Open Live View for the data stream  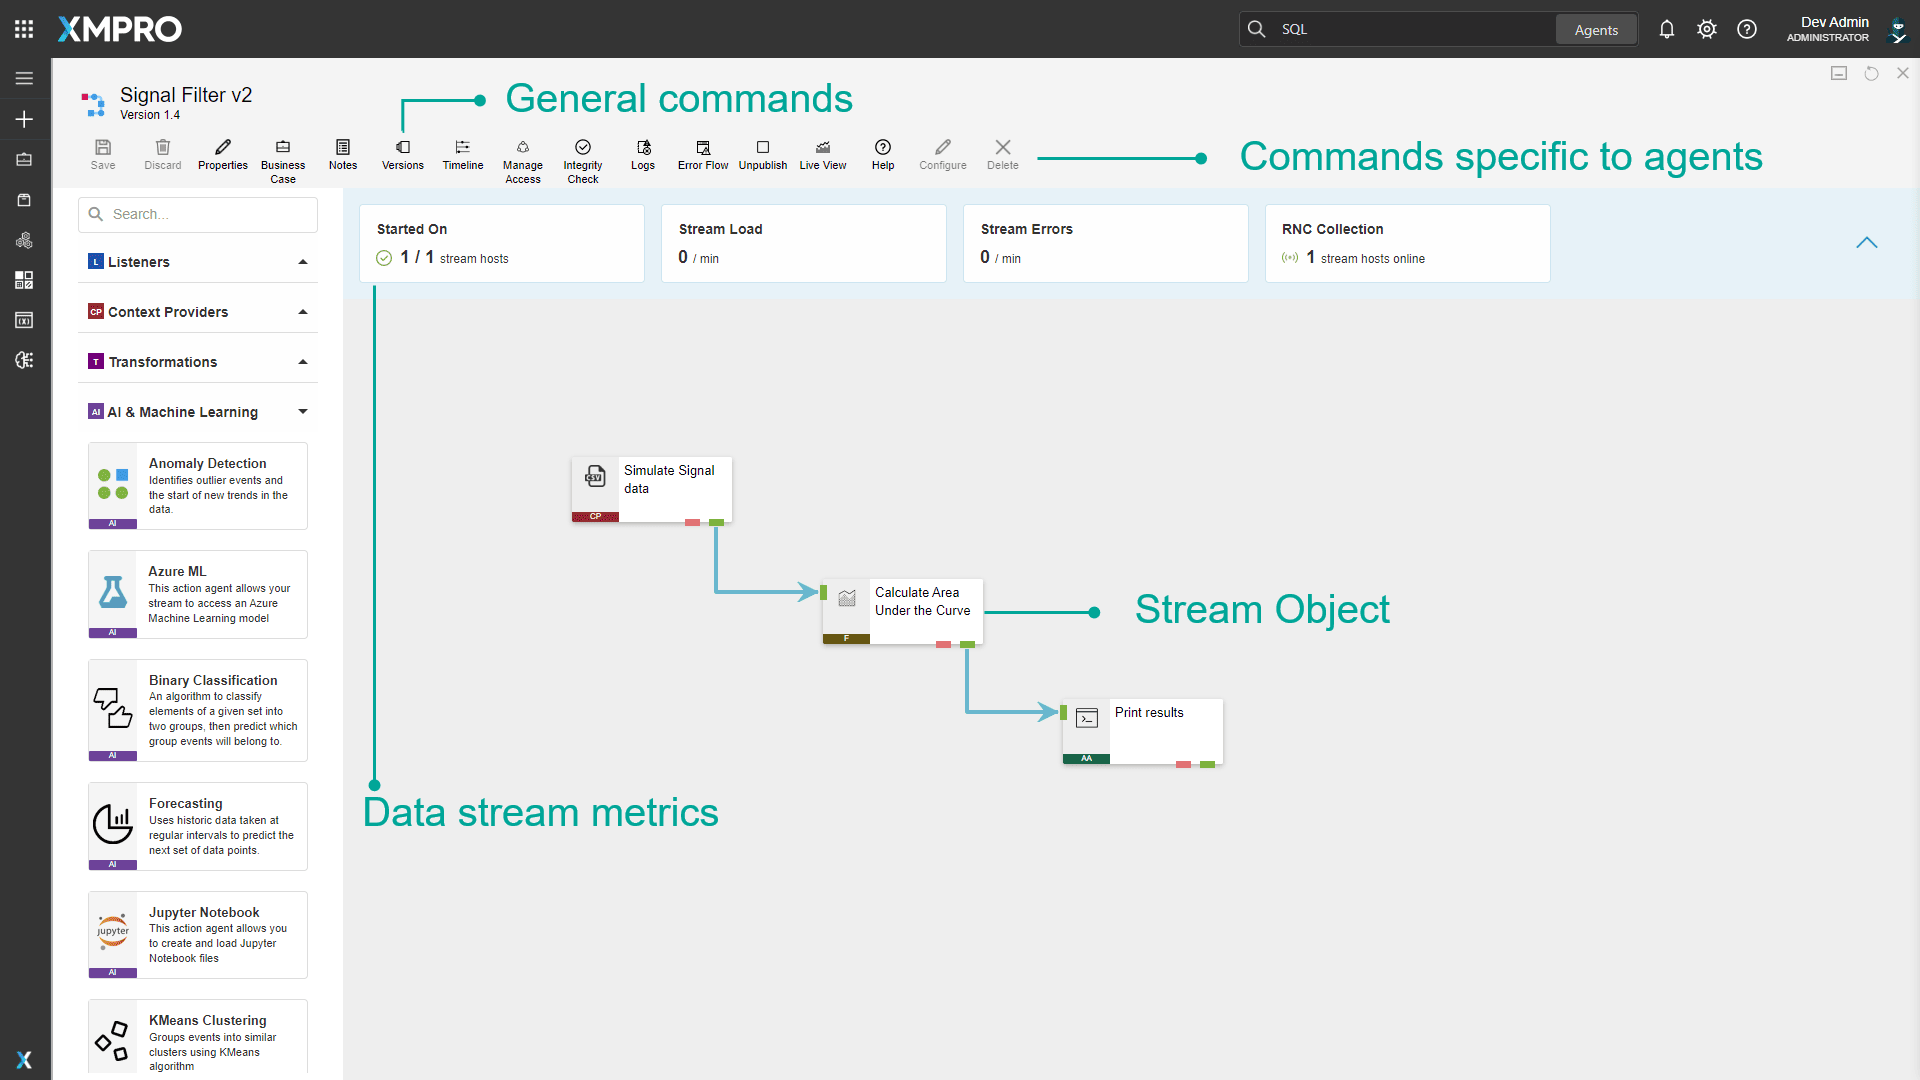tap(822, 155)
